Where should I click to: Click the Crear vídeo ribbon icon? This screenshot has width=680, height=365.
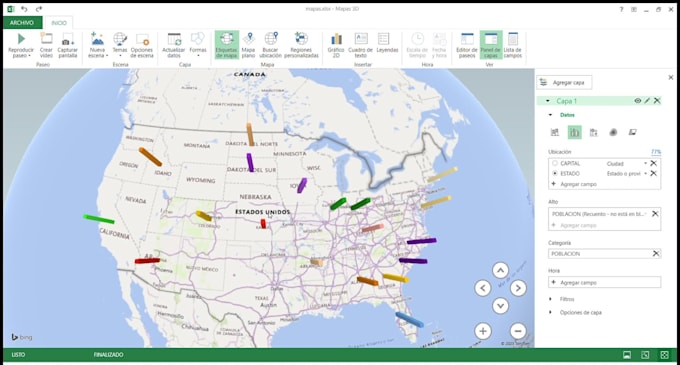pos(46,39)
